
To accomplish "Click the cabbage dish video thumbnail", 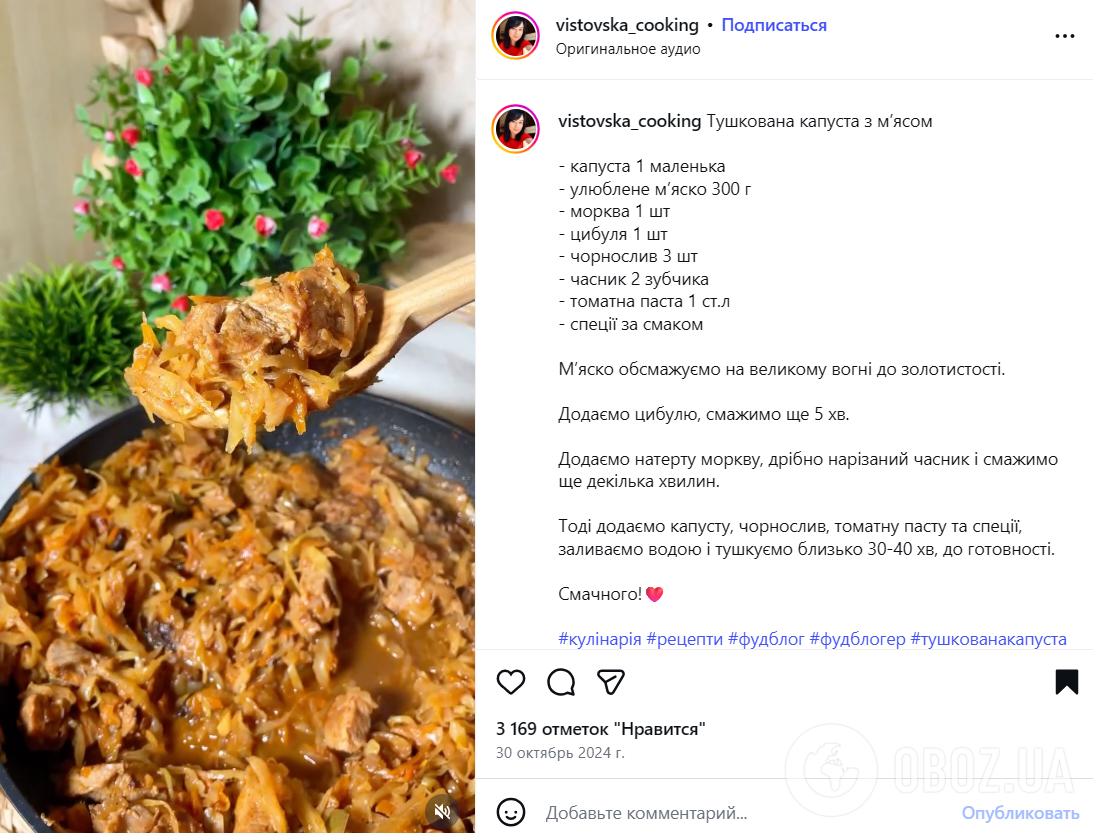I will (237, 416).
